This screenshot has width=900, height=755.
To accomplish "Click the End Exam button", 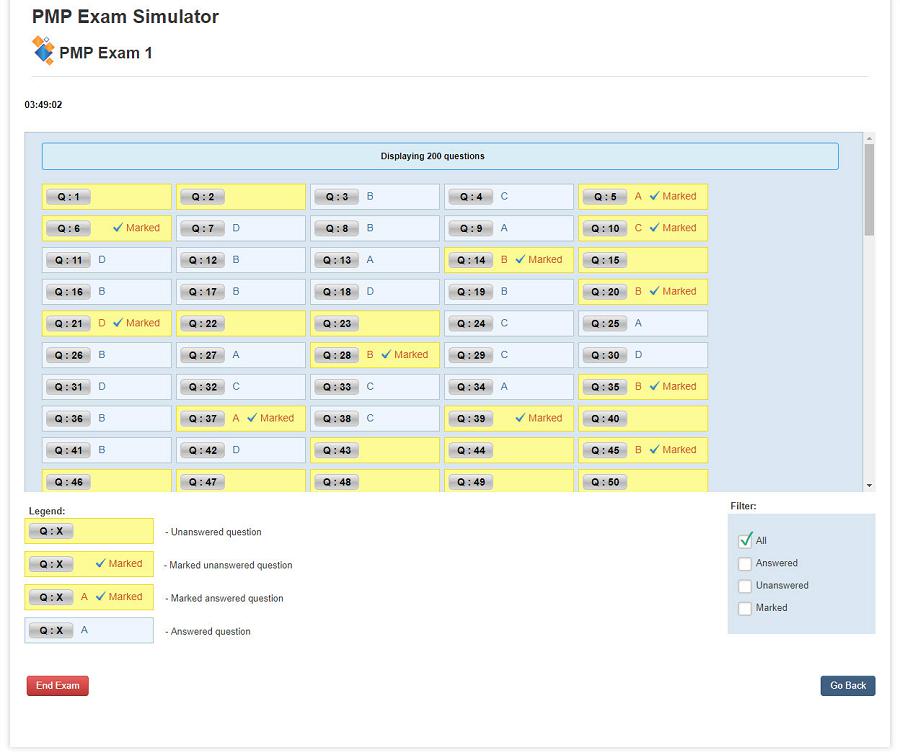I will point(57,685).
